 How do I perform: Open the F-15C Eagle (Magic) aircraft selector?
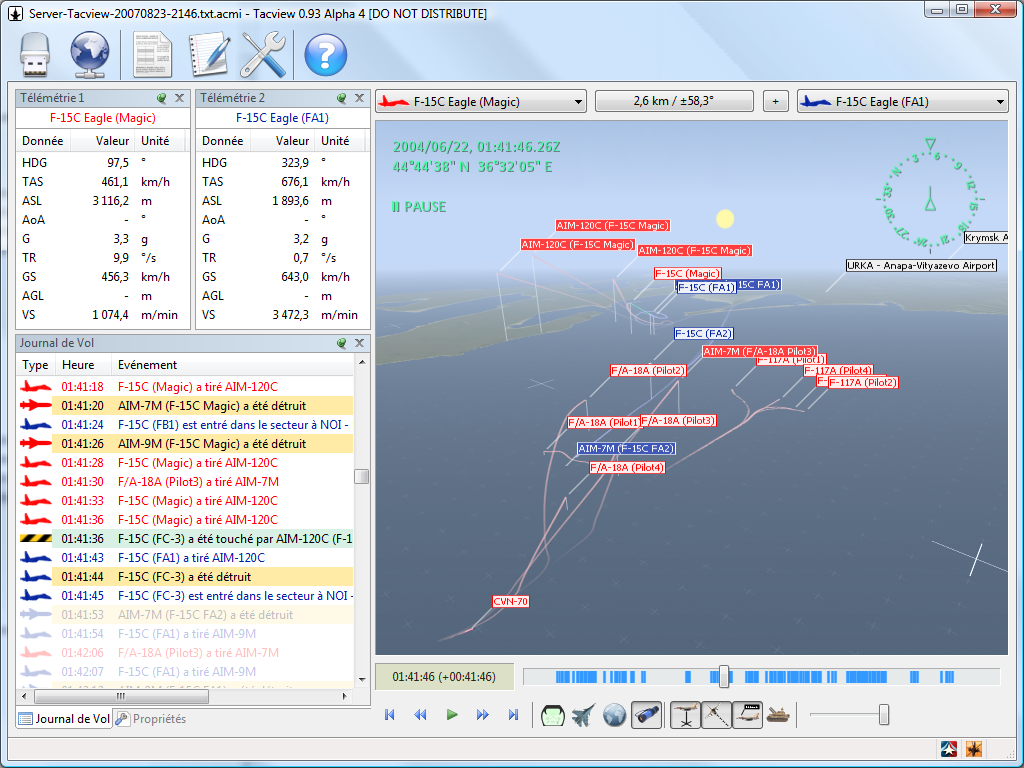tap(480, 101)
